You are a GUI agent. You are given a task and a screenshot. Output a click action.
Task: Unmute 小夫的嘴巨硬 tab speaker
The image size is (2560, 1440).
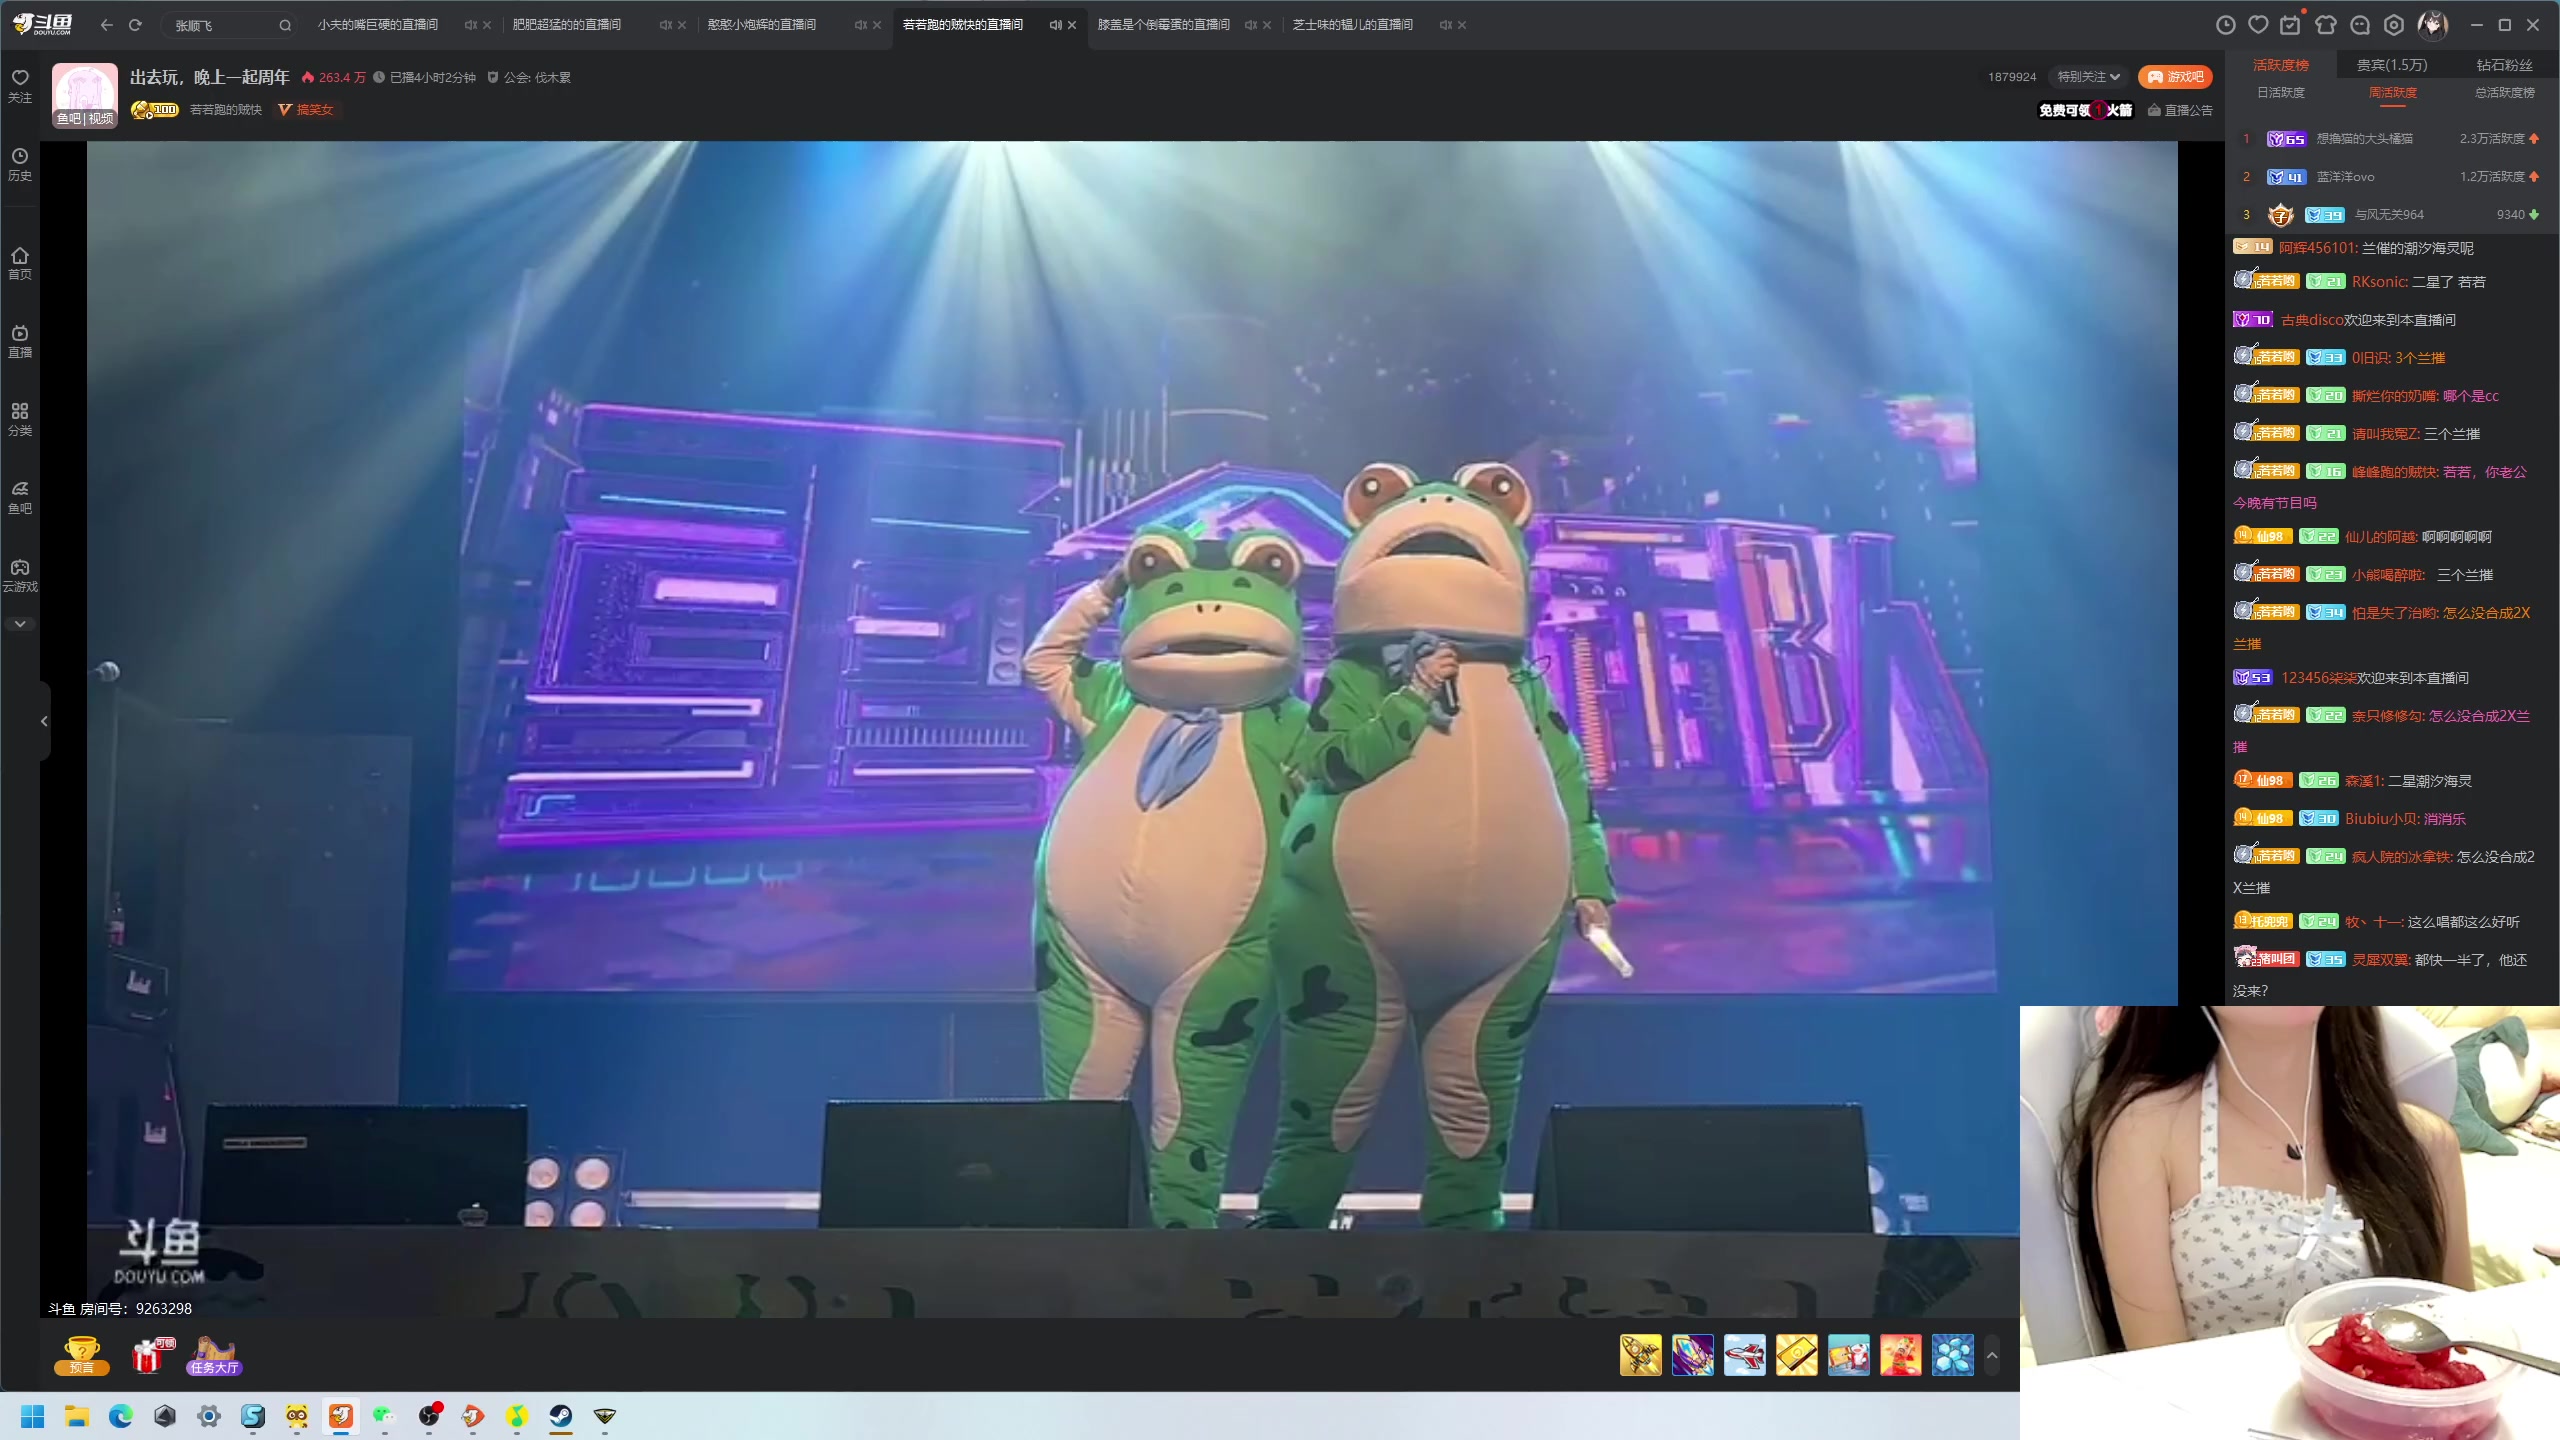470,25
